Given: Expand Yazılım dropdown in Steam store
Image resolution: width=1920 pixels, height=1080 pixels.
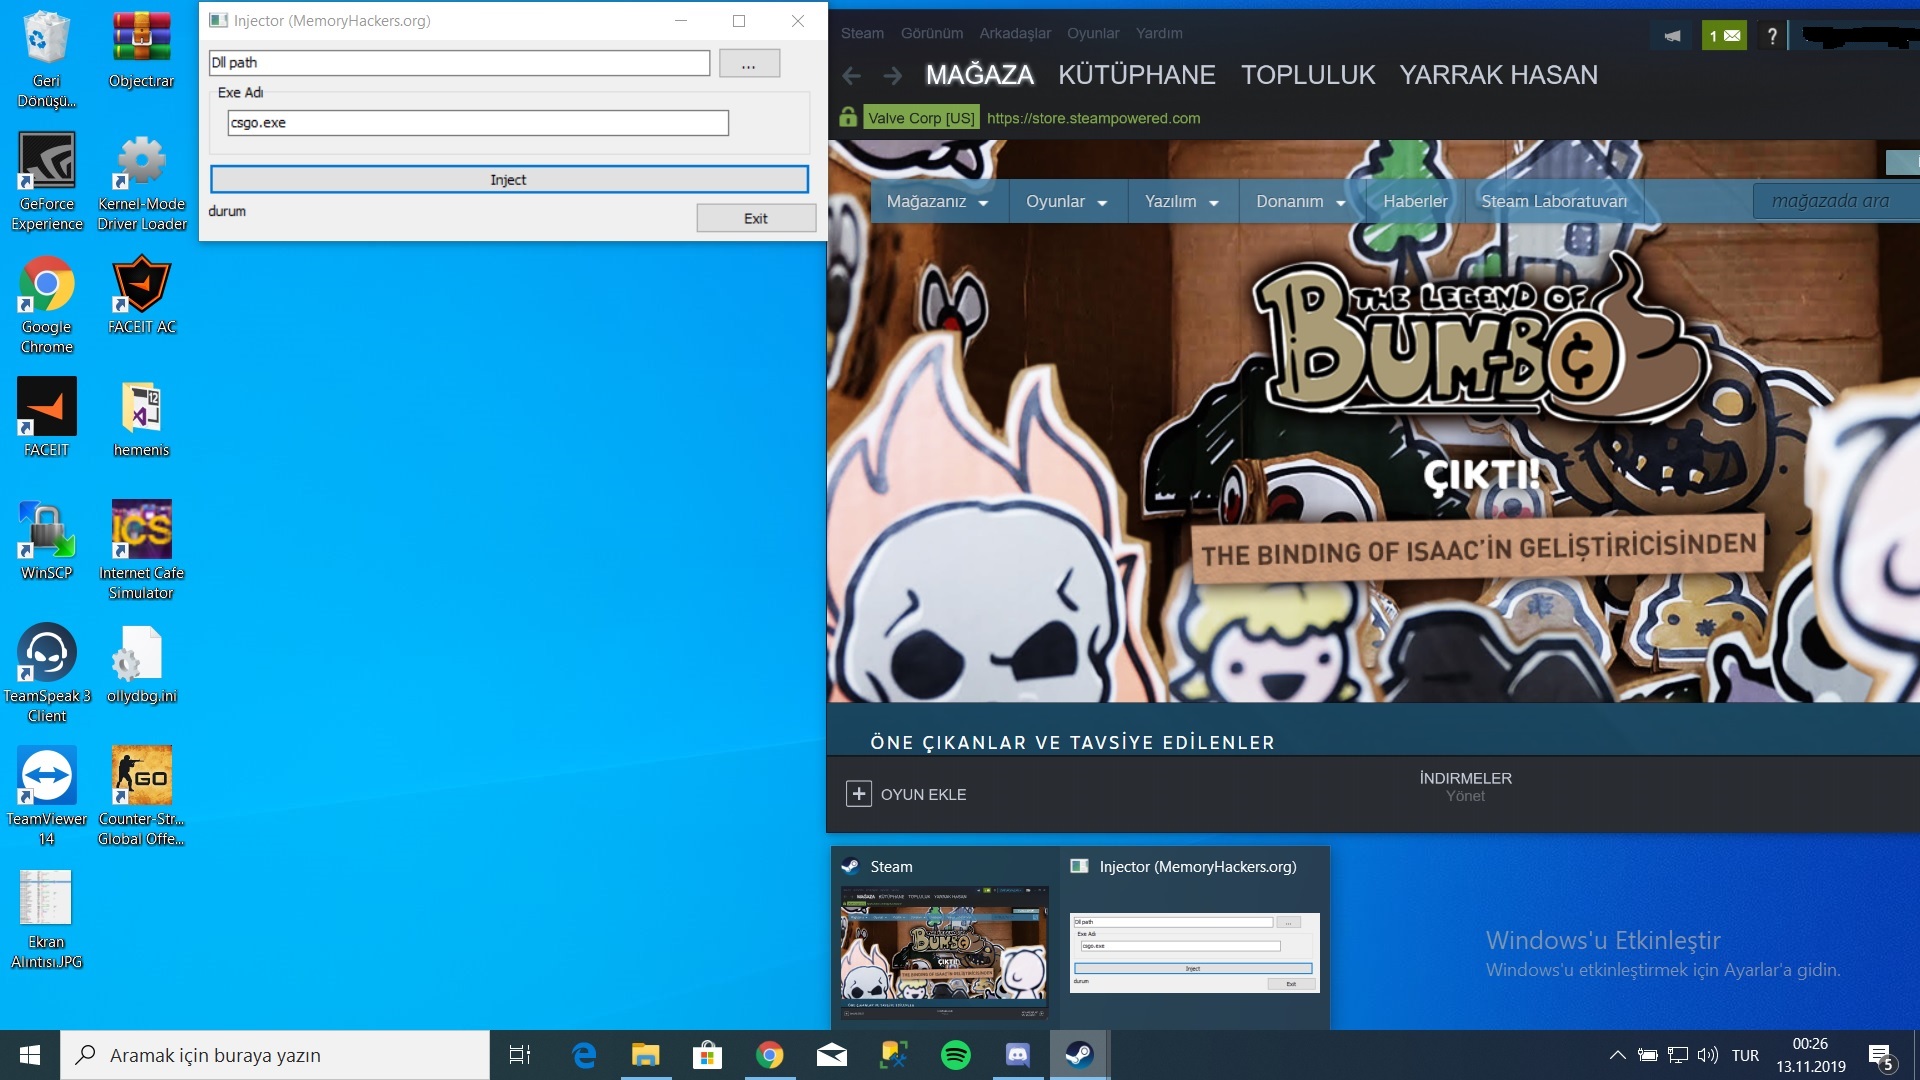Looking at the screenshot, I should pyautogui.click(x=1182, y=201).
